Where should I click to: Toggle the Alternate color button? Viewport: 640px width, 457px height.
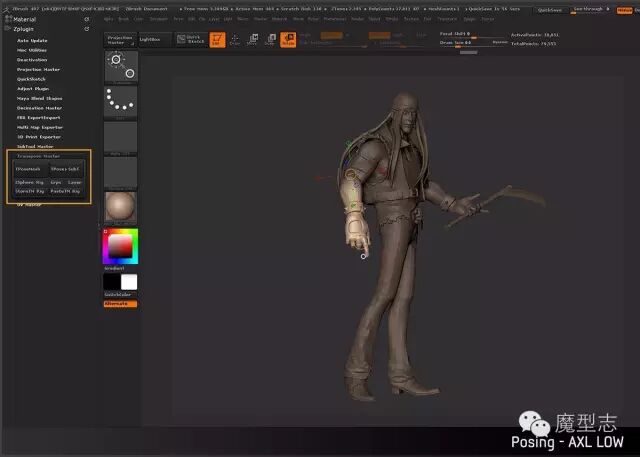tap(120, 304)
